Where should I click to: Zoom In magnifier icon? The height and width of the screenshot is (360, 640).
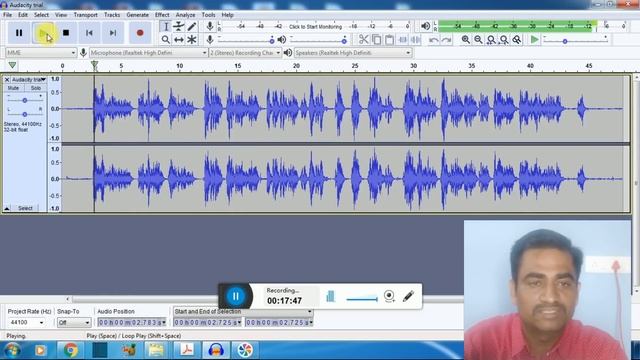(x=465, y=40)
